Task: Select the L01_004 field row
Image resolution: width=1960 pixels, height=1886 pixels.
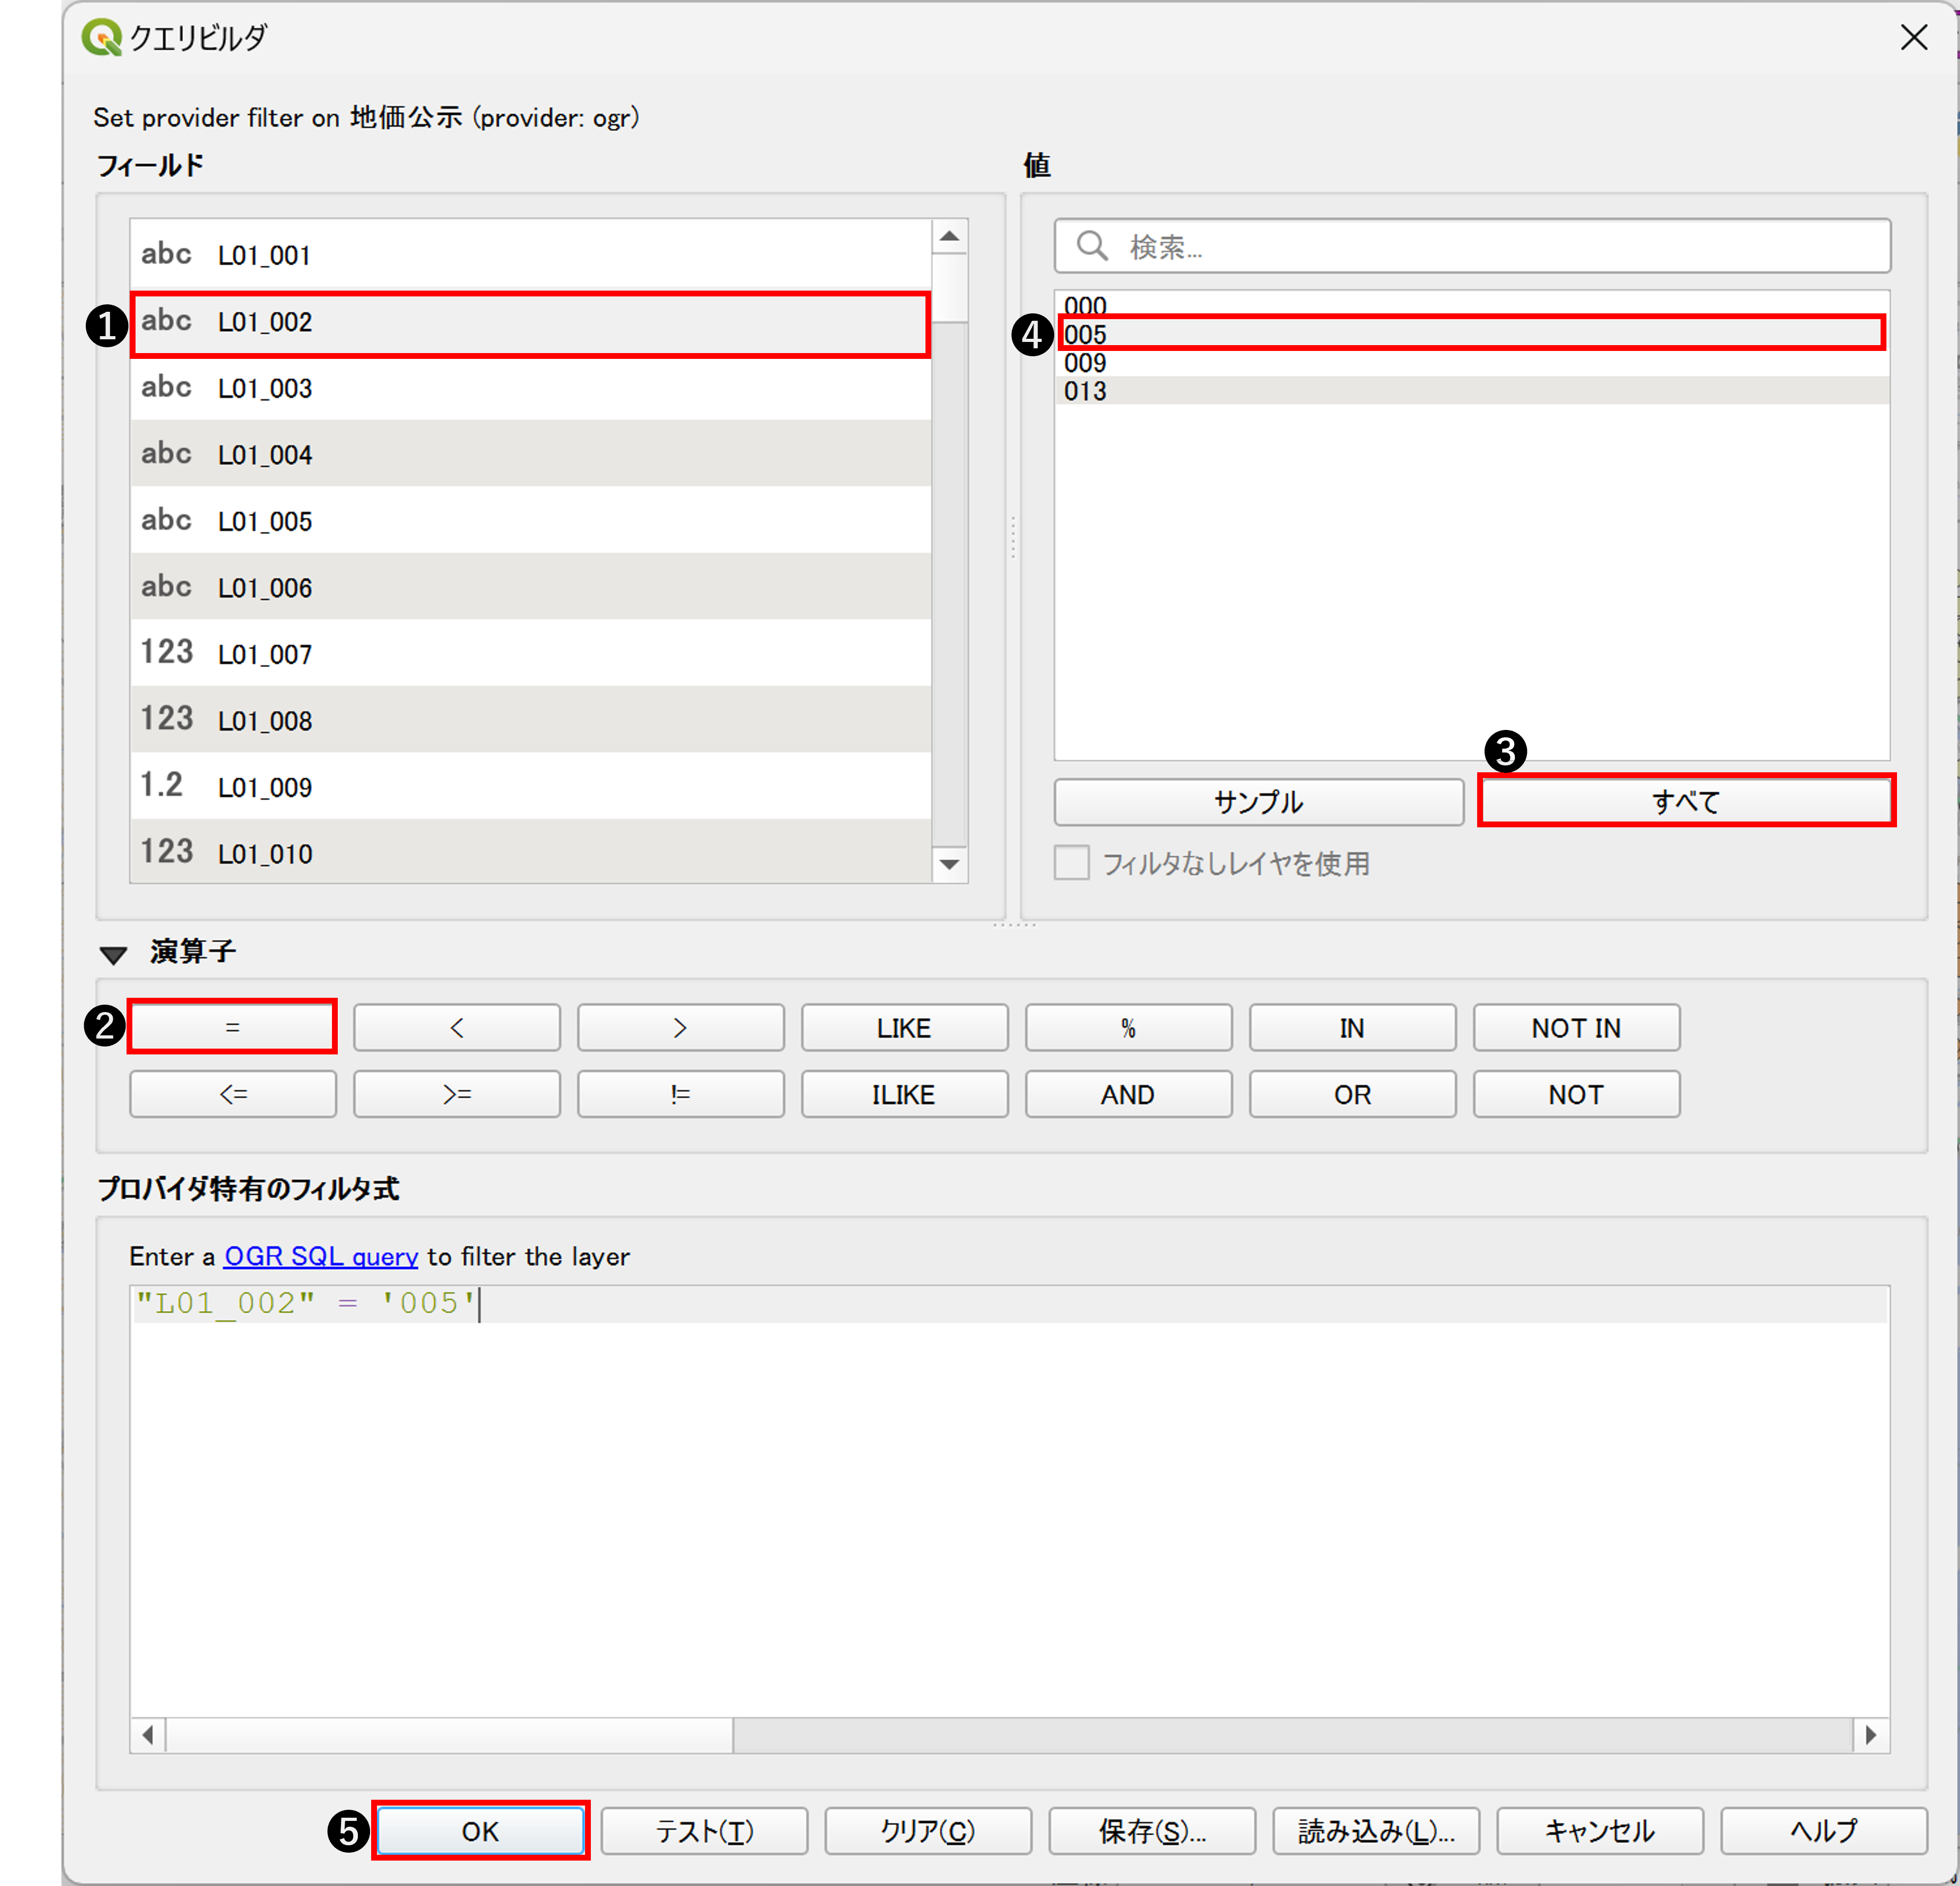Action: pyautogui.click(x=530, y=454)
